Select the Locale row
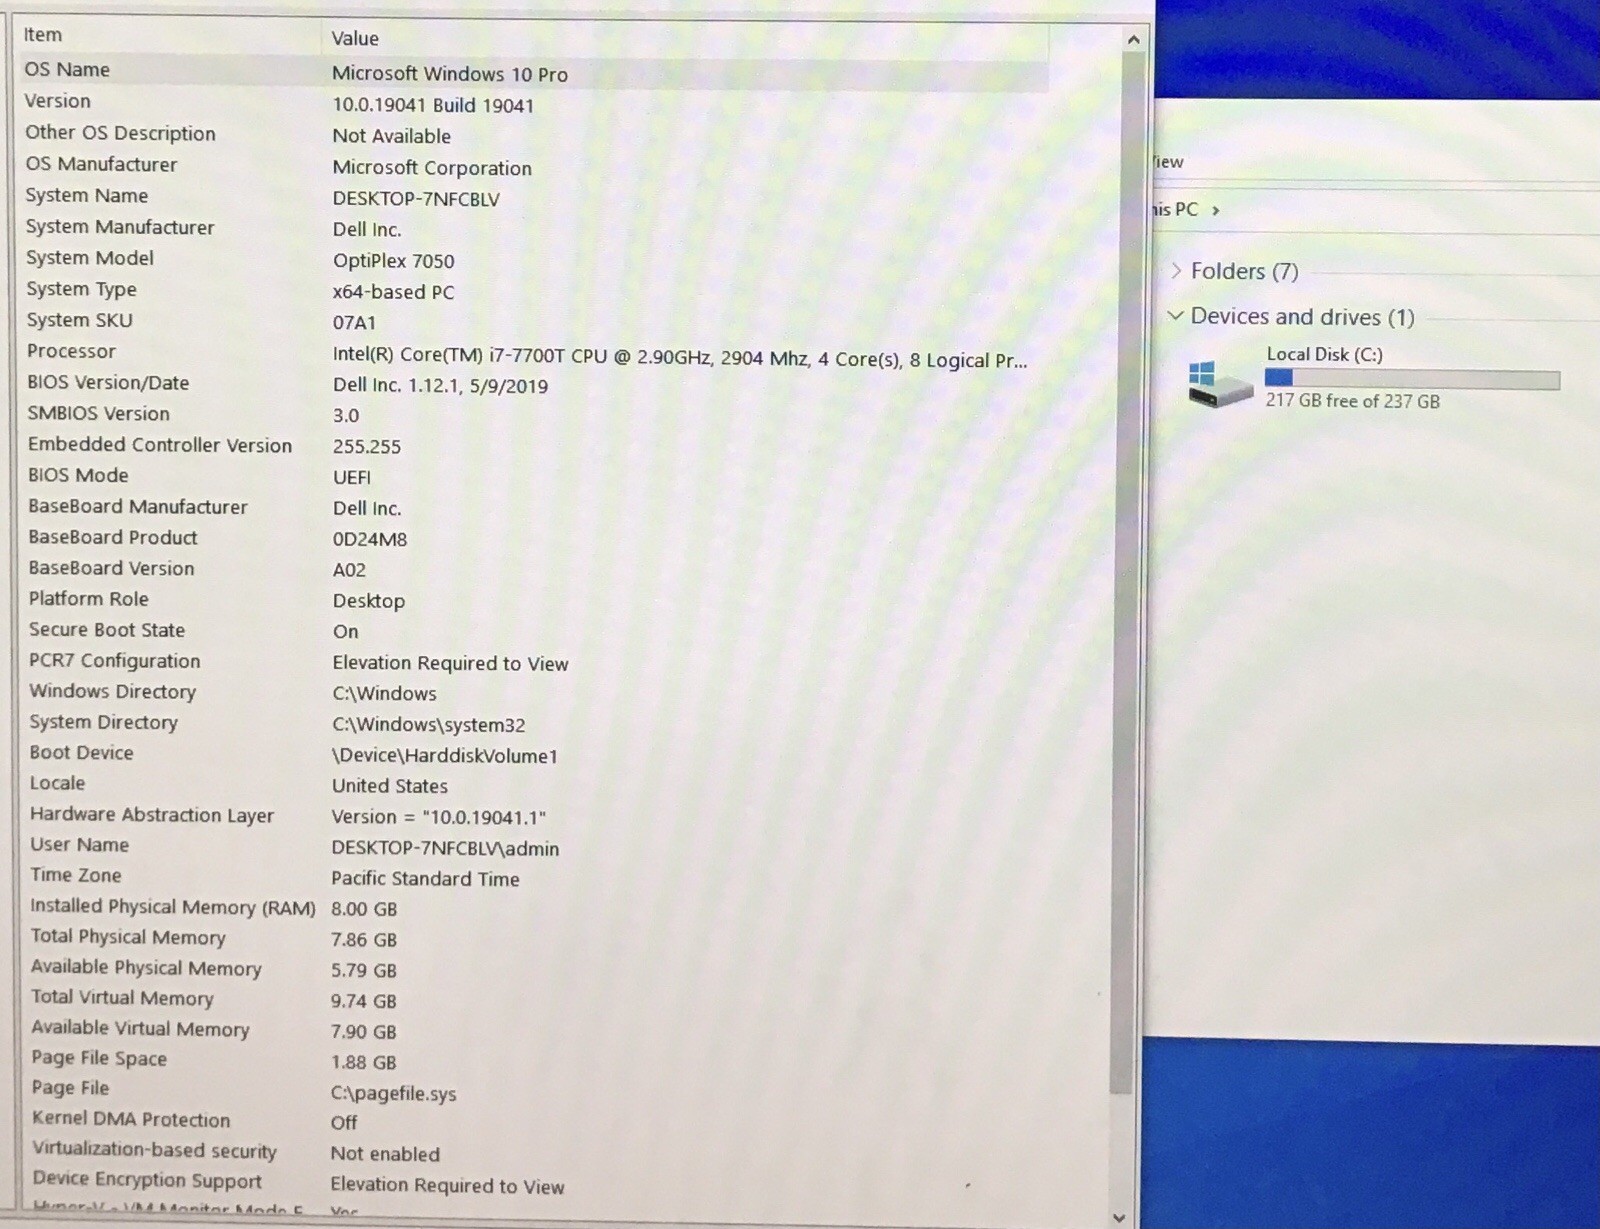Viewport: 1600px width, 1229px height. pyautogui.click(x=535, y=785)
